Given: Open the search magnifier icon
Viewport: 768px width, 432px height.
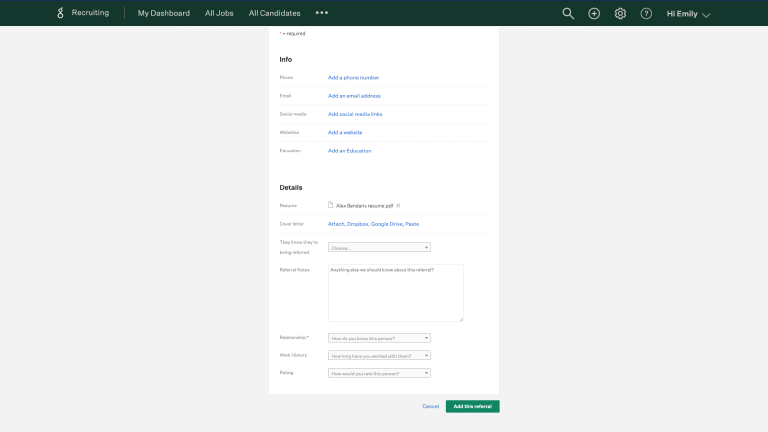Looking at the screenshot, I should pos(568,14).
